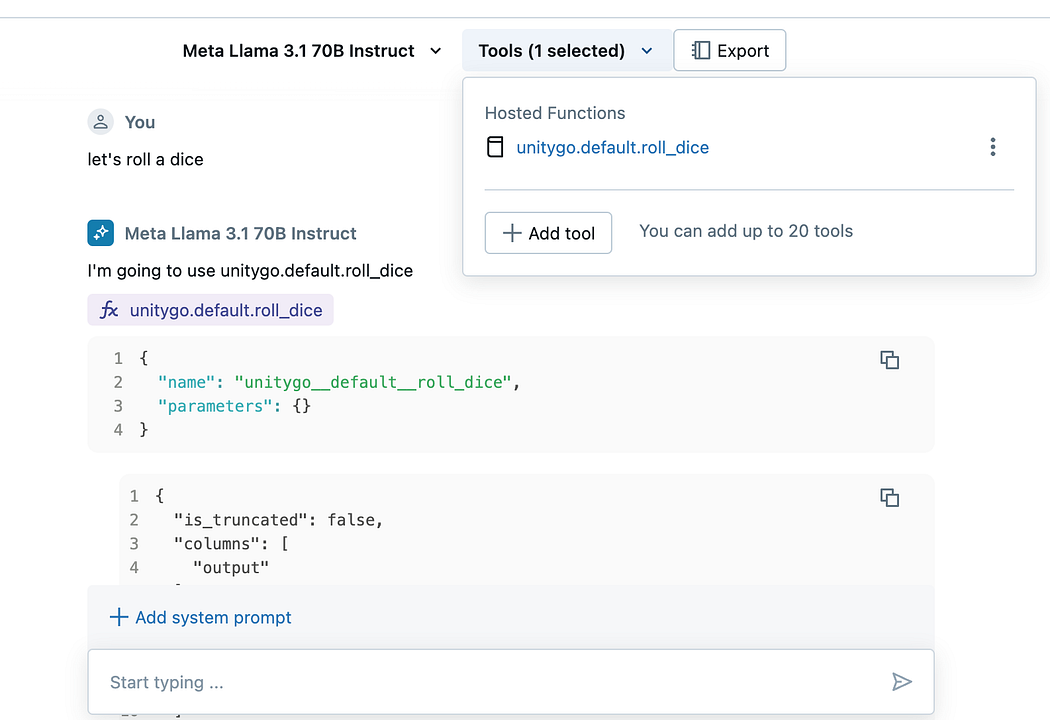
Task: Send the message with the arrow icon
Action: click(901, 682)
